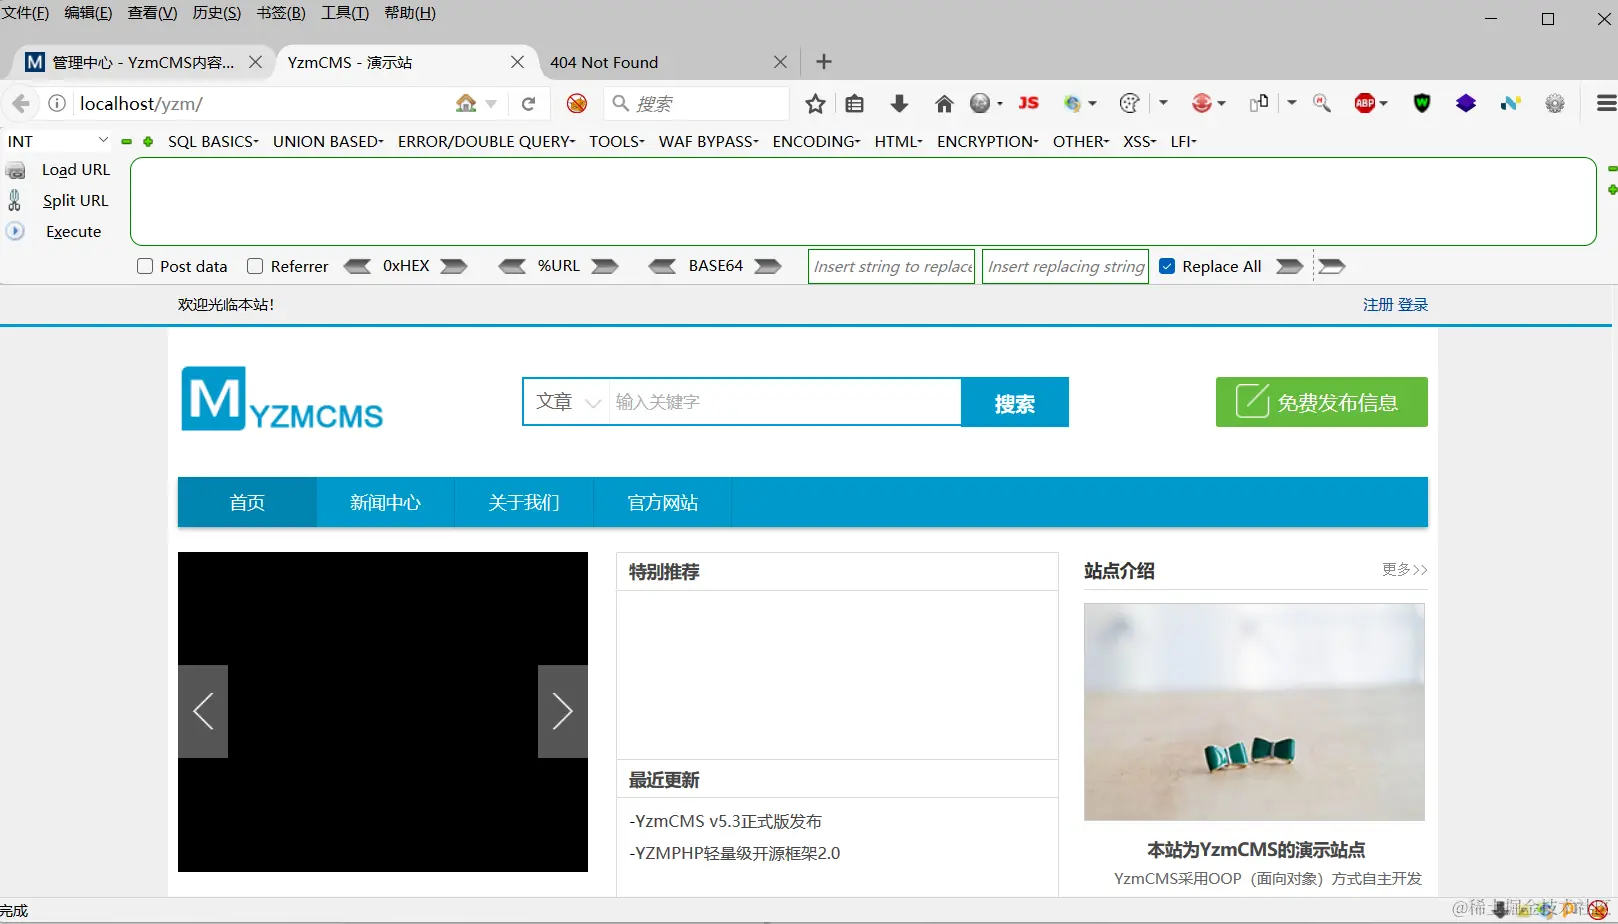Open the 注册 registration link

pos(1378,304)
